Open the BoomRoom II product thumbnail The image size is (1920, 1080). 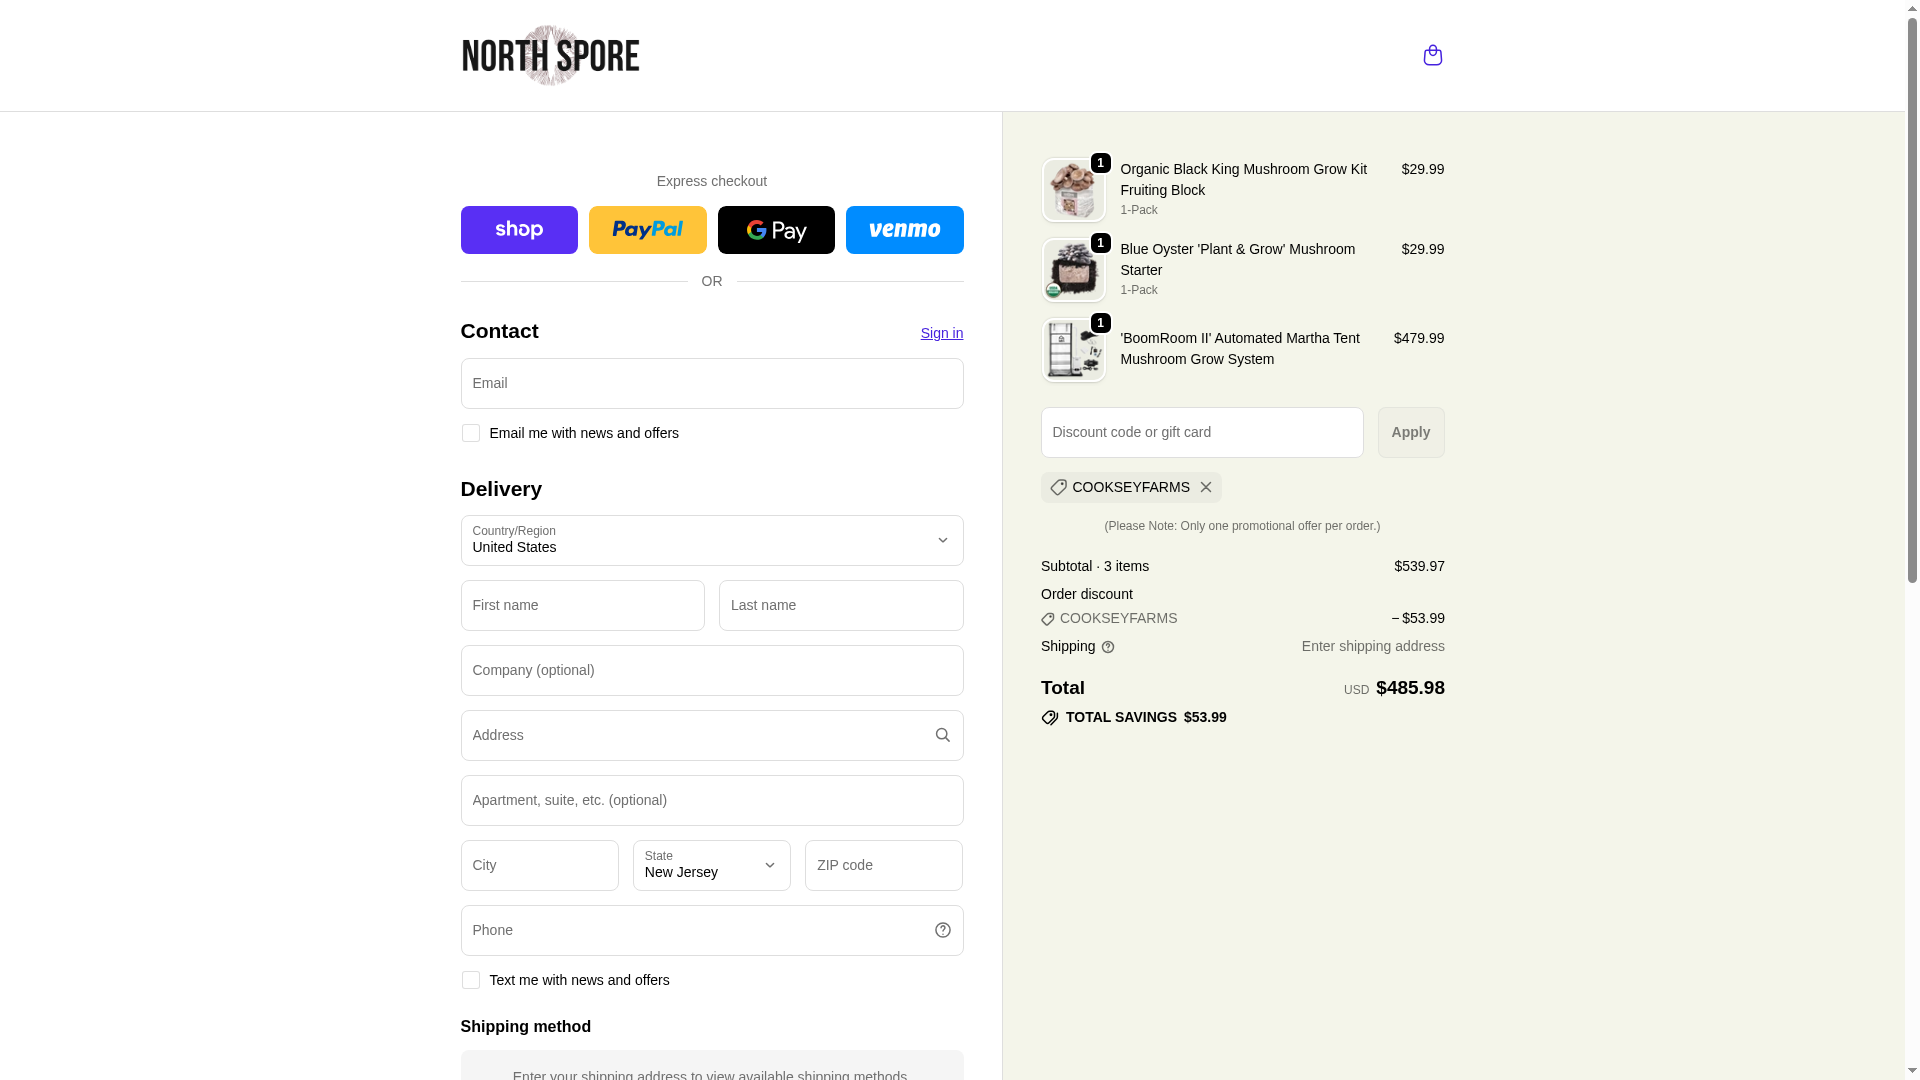pos(1074,350)
